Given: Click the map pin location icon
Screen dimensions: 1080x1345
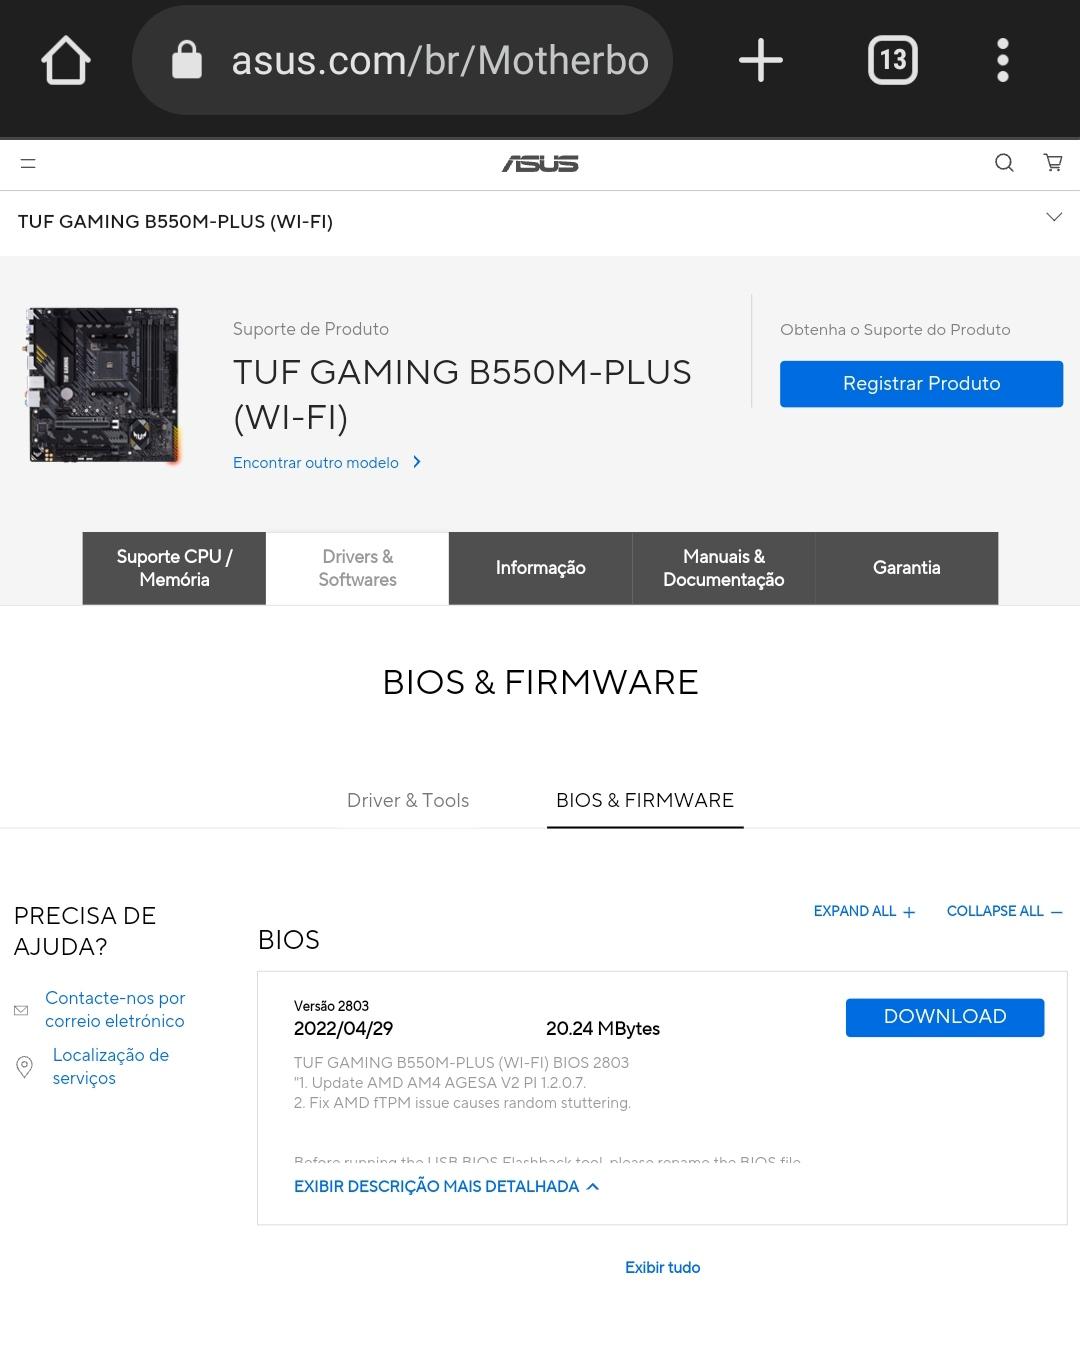Looking at the screenshot, I should pos(25,1067).
